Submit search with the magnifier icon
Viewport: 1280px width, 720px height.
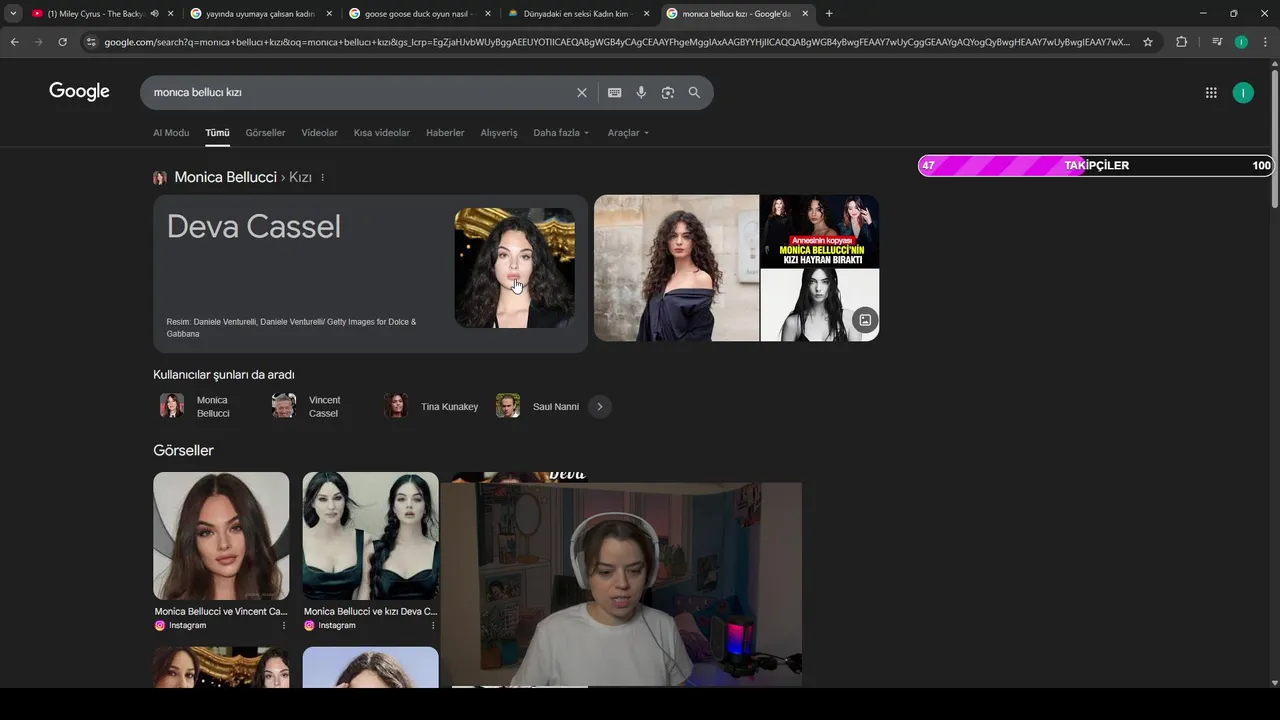point(694,93)
